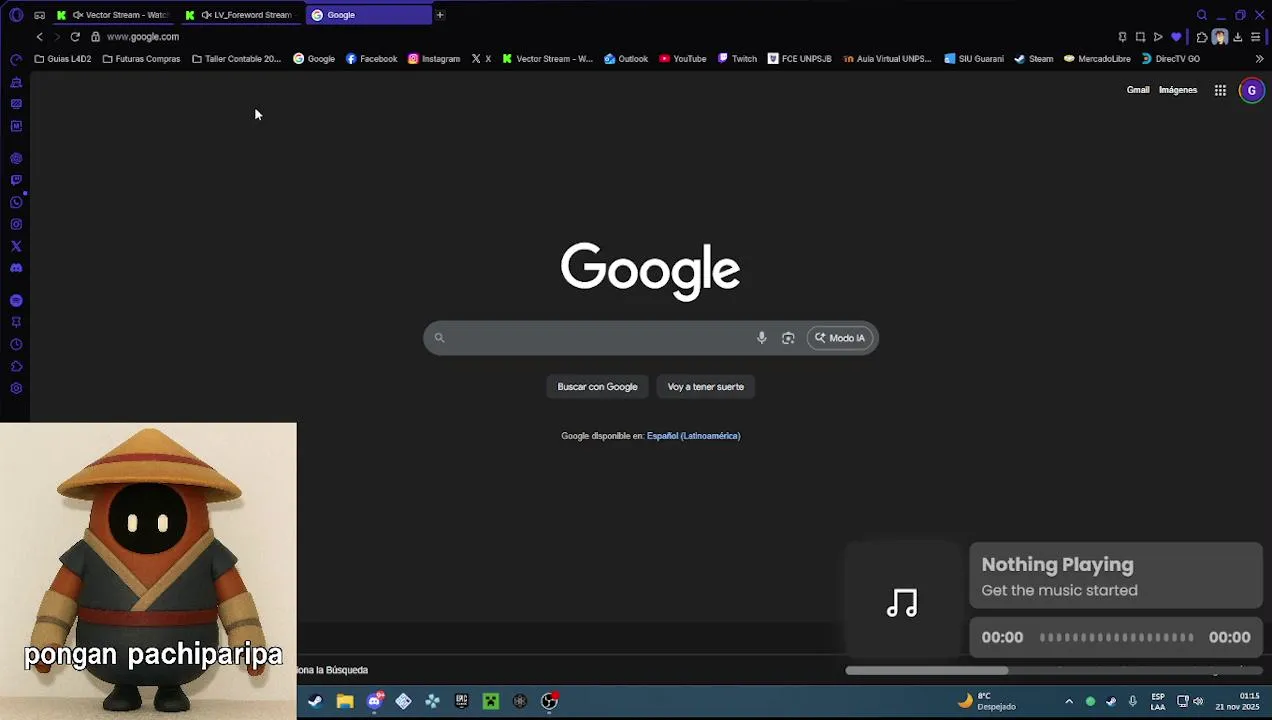Open File Explorer from the taskbar

(x=345, y=701)
